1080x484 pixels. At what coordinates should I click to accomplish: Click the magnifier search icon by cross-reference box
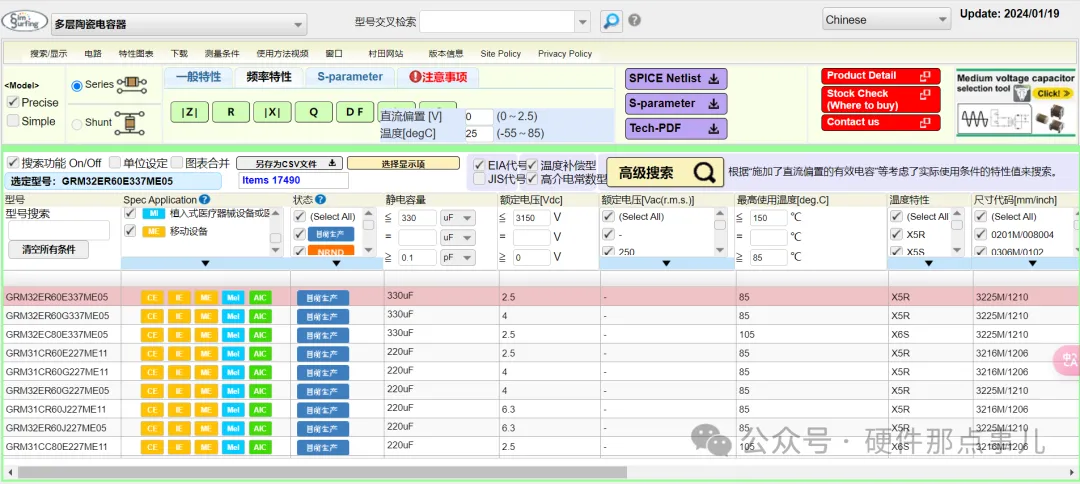click(x=611, y=21)
